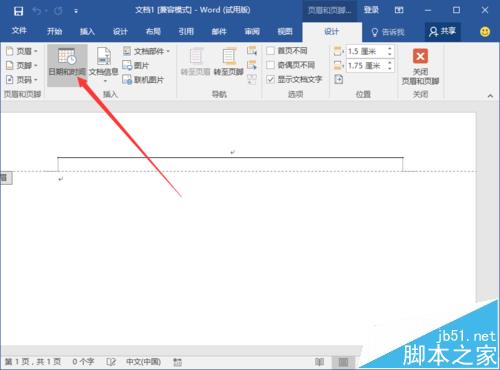Click the word count 0个字 in status bar
This screenshot has height=370, width=500.
click(x=83, y=362)
